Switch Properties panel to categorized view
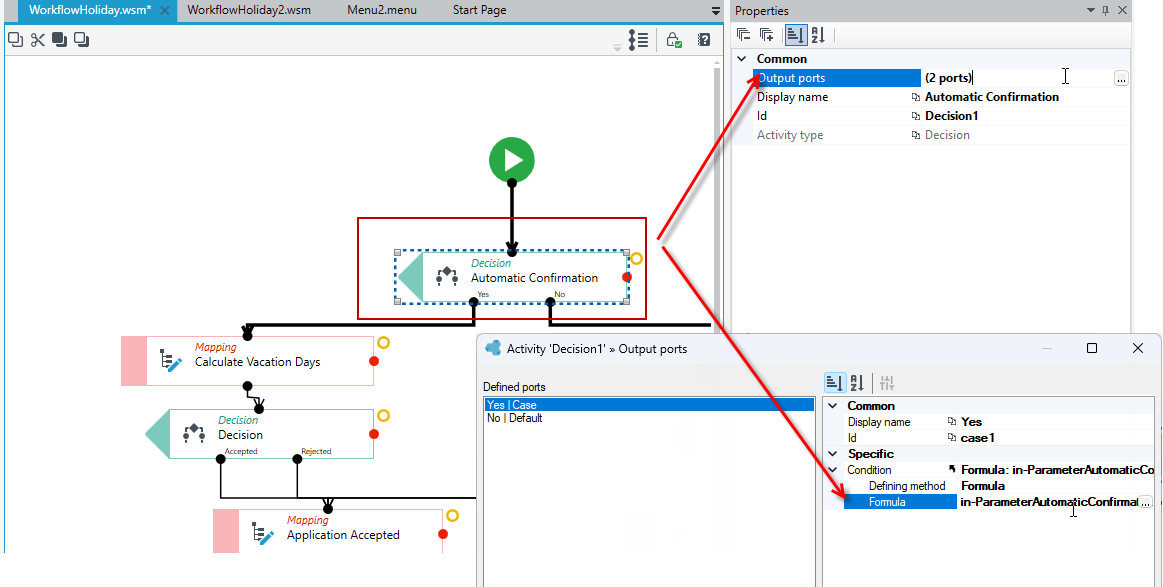 click(795, 35)
